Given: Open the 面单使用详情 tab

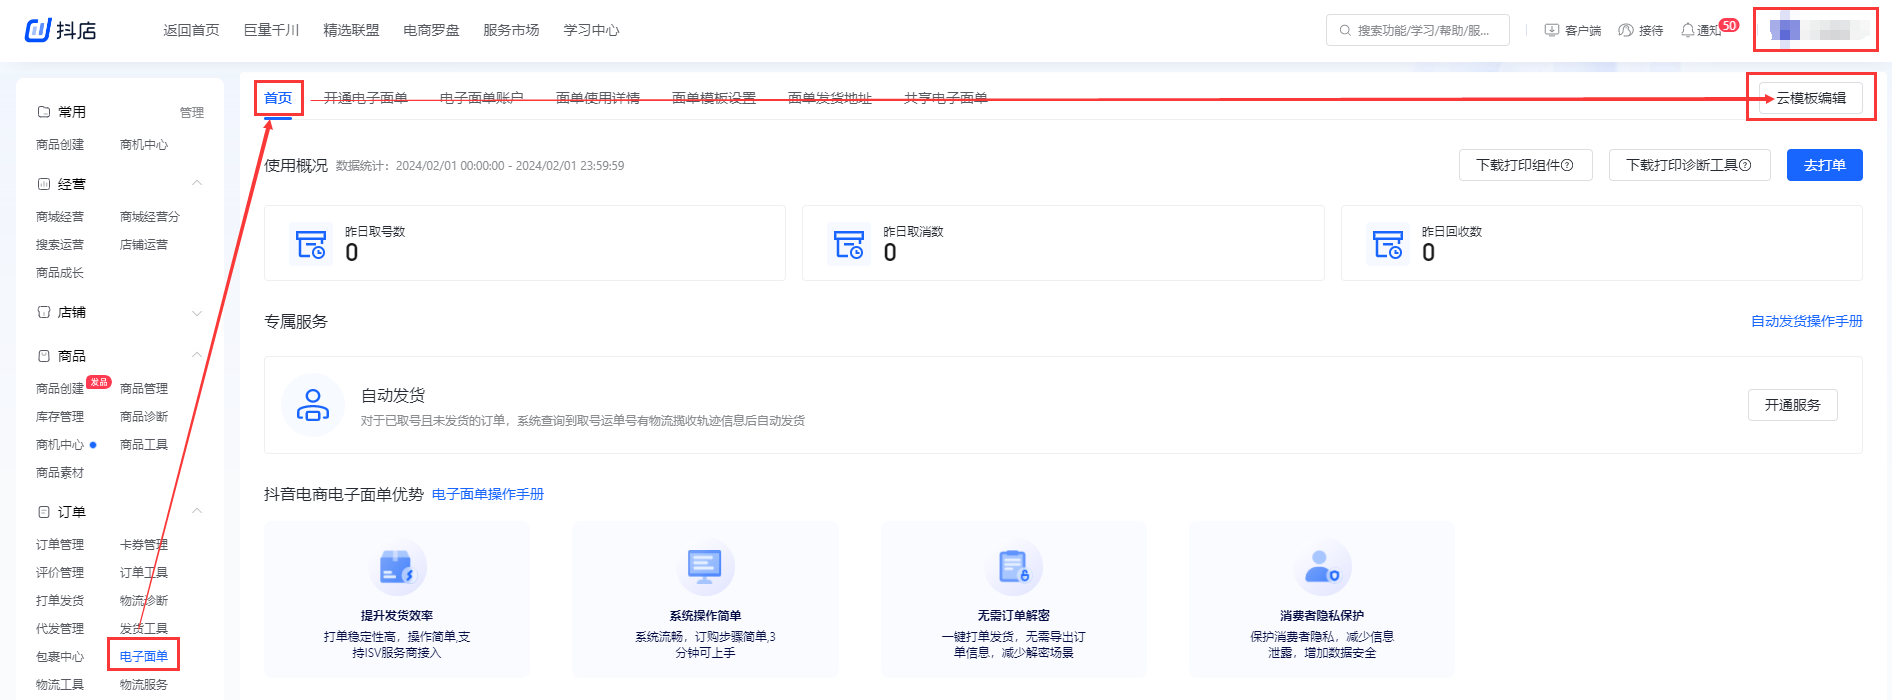Looking at the screenshot, I should [x=598, y=98].
